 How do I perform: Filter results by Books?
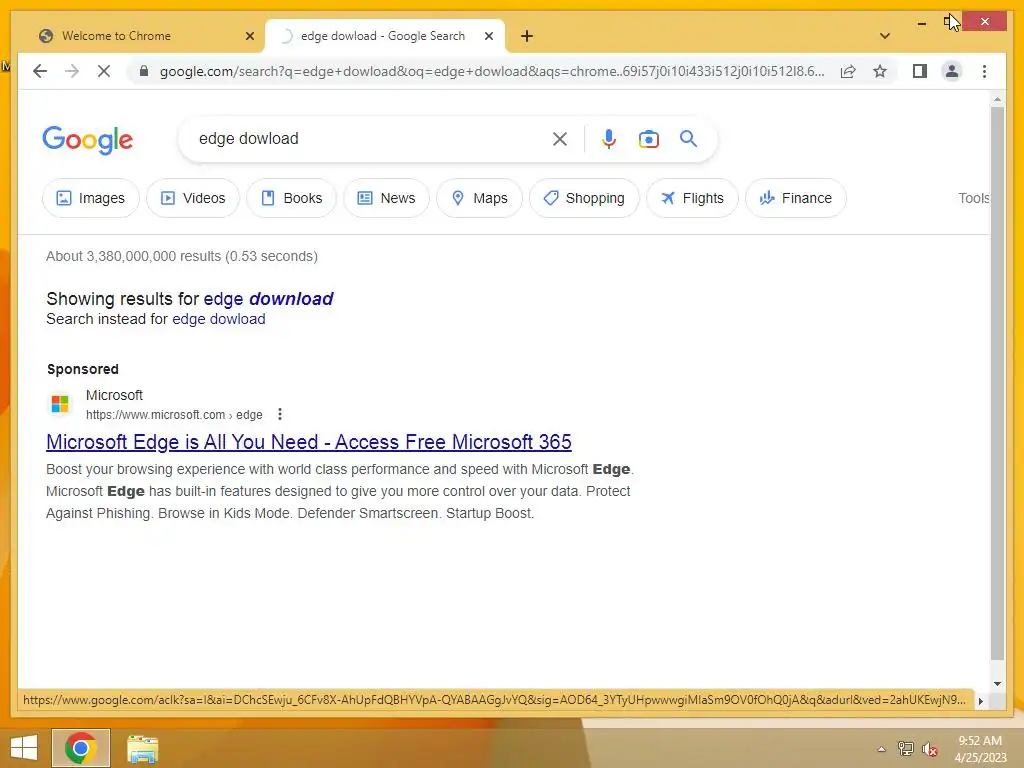(x=291, y=198)
